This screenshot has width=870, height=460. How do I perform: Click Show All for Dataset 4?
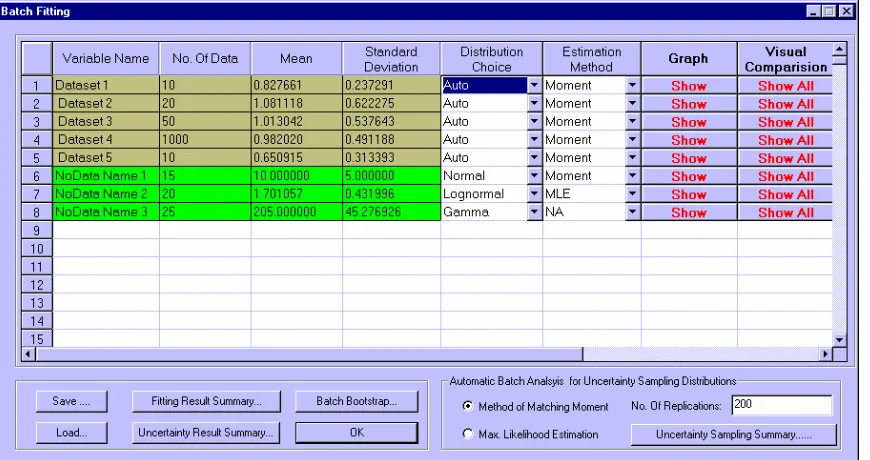(785, 140)
